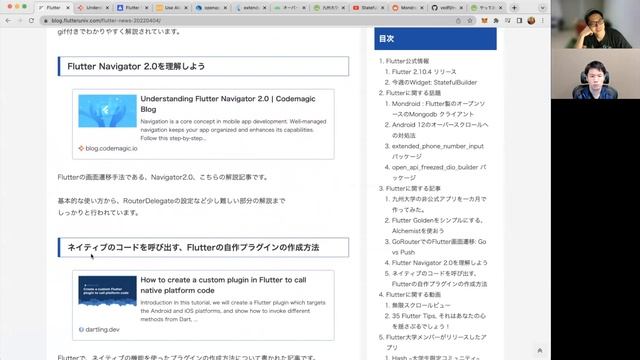The width and height of the screenshot is (640, 360).
Task: Click the scroll-to-top arrow at the page's bottom right
Action: [540, 350]
